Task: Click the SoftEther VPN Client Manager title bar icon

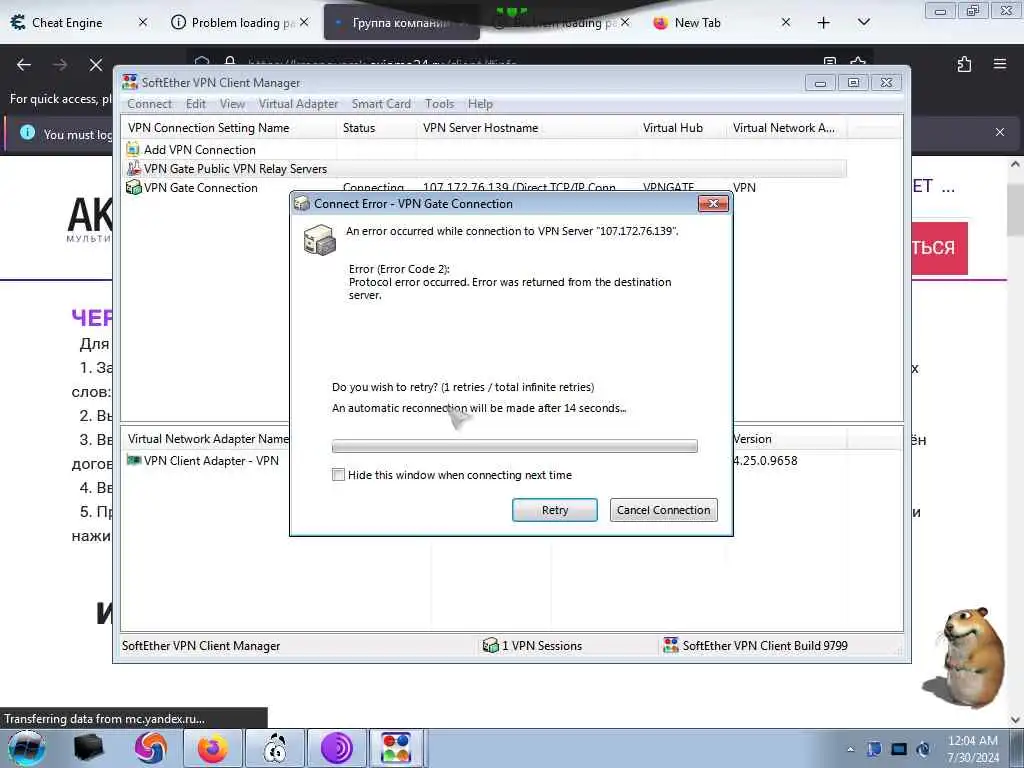Action: click(x=130, y=82)
